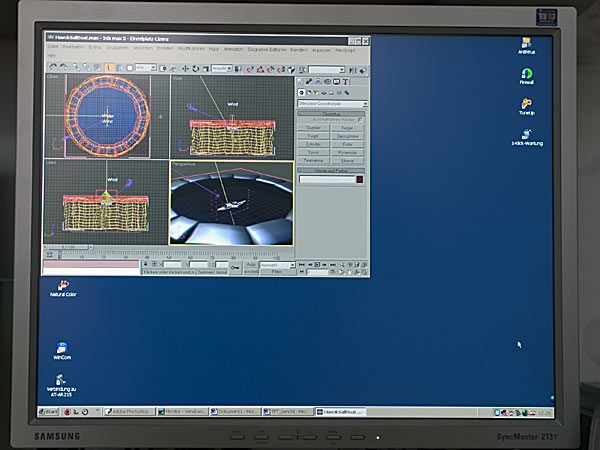Go to first animation frame
600x450 pixels.
tap(302, 264)
